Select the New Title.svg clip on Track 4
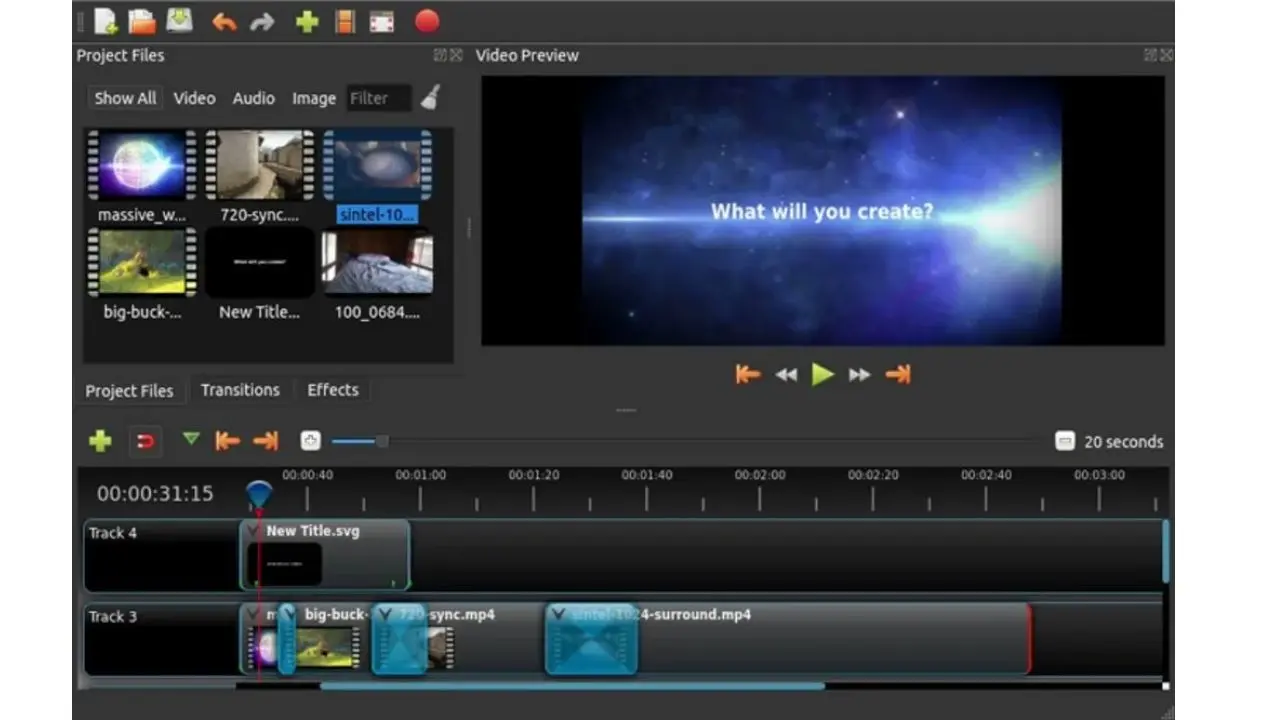The width and height of the screenshot is (1280, 720). [326, 555]
